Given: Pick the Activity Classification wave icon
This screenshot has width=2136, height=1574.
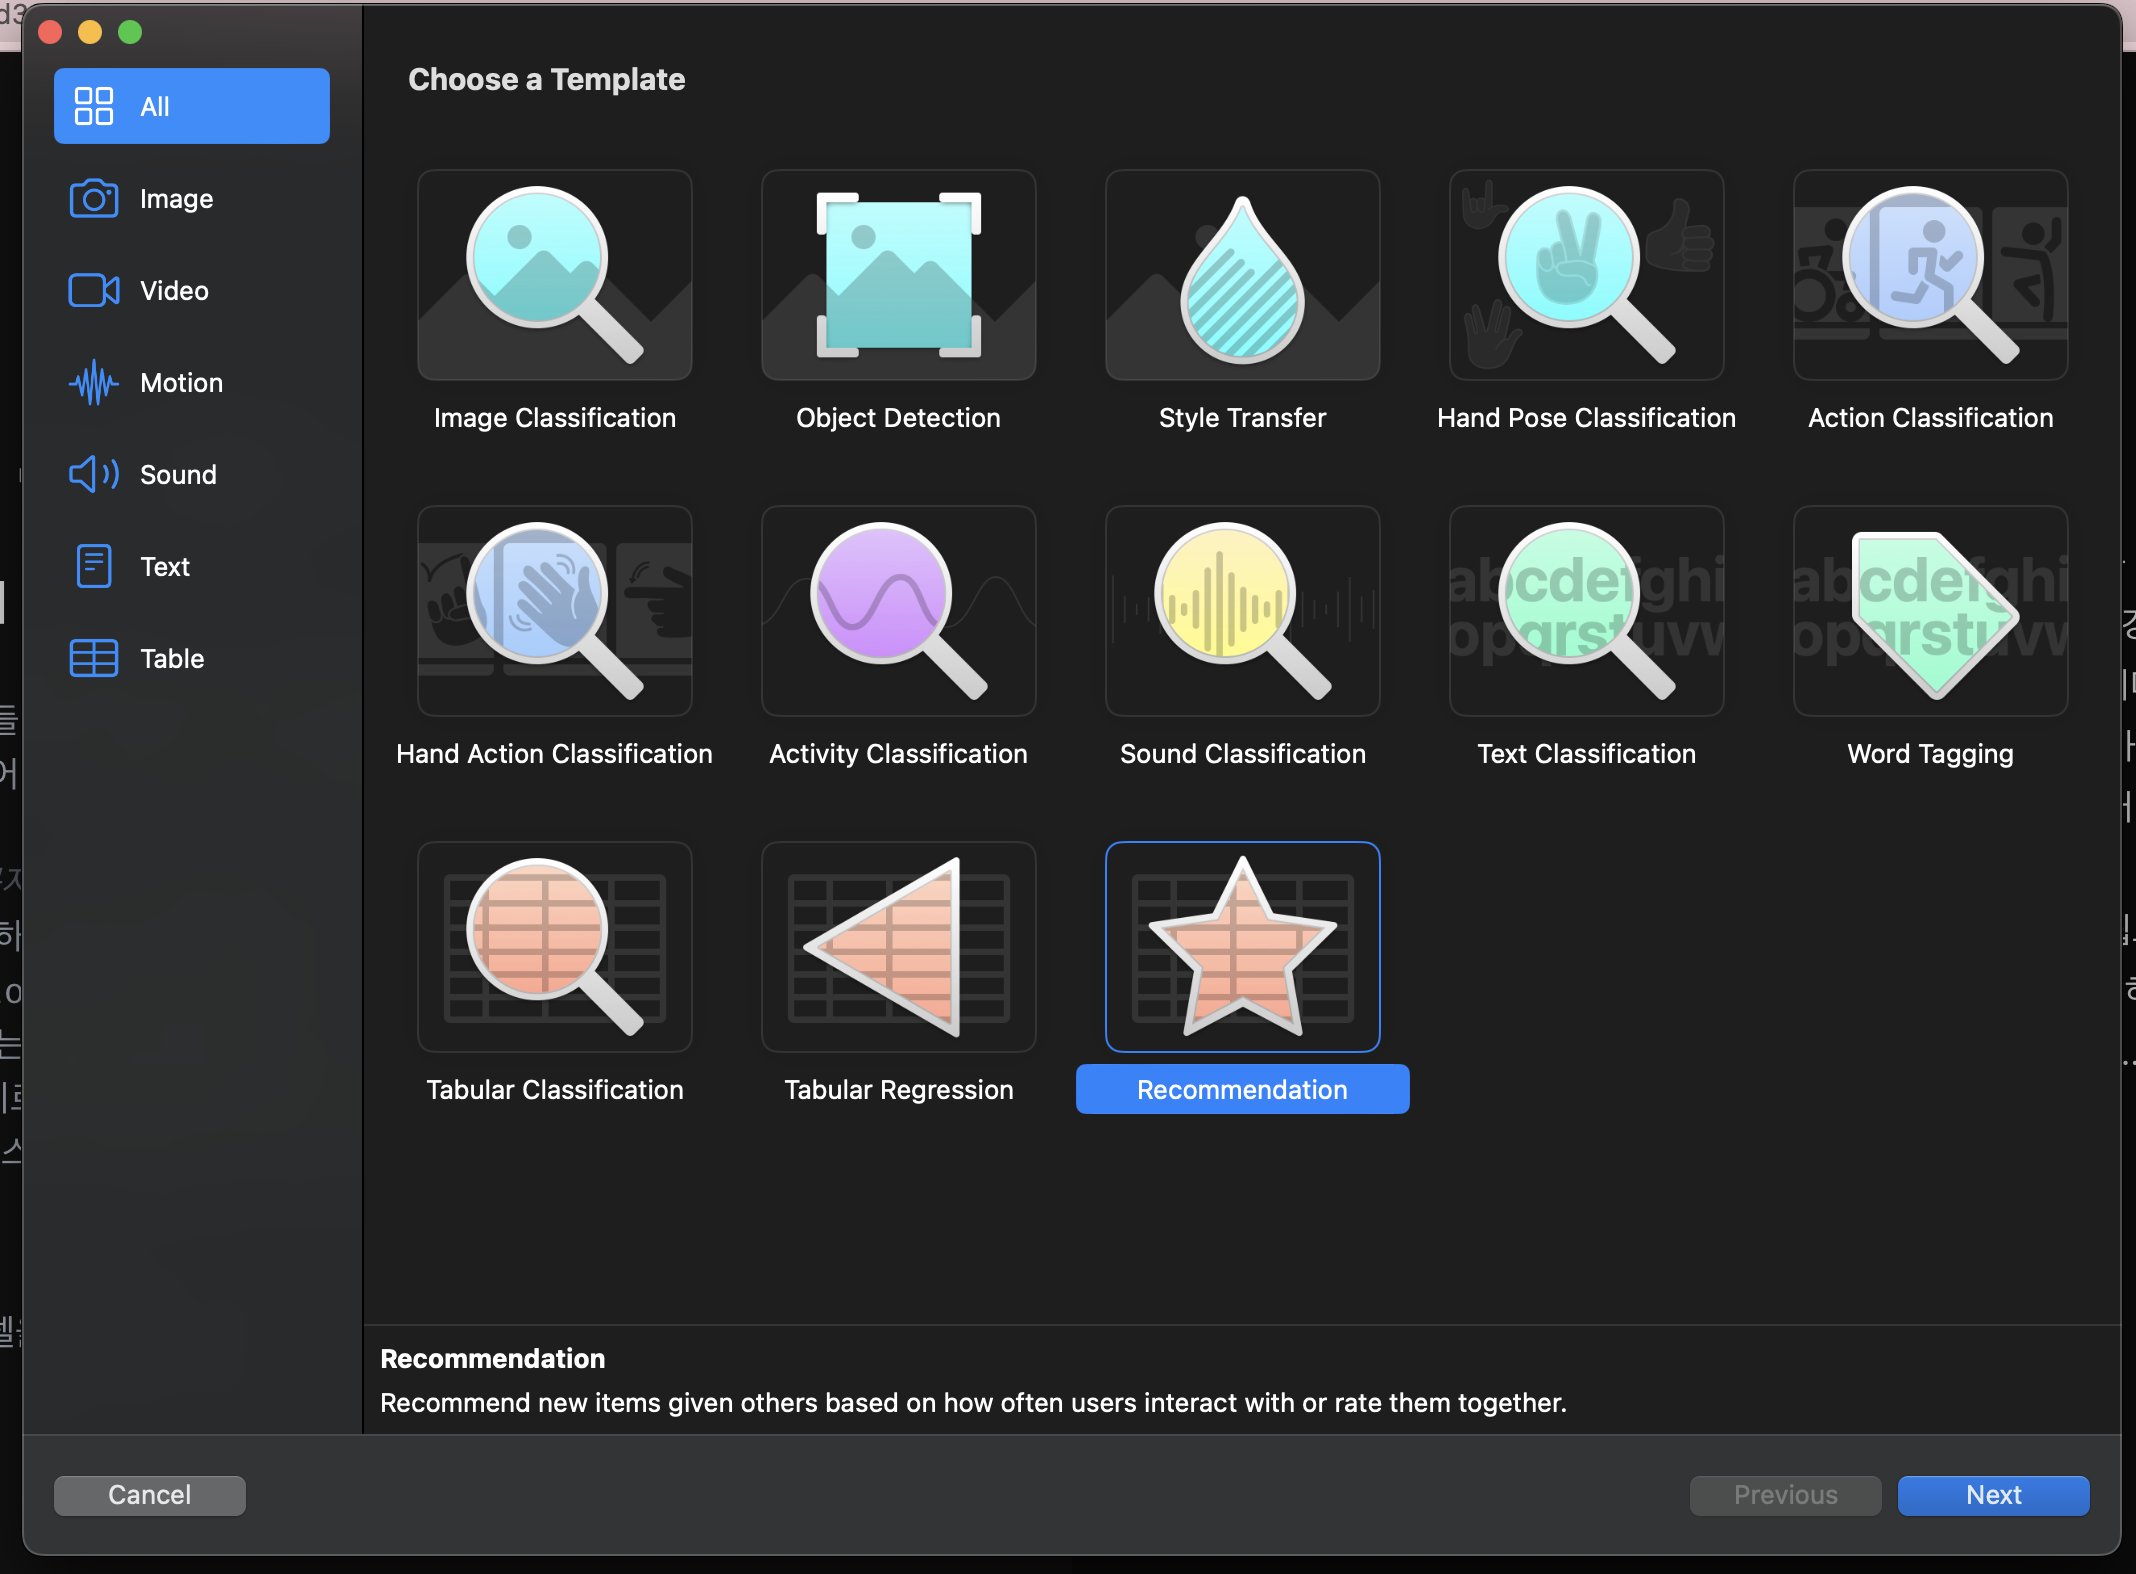Looking at the screenshot, I should 899,611.
